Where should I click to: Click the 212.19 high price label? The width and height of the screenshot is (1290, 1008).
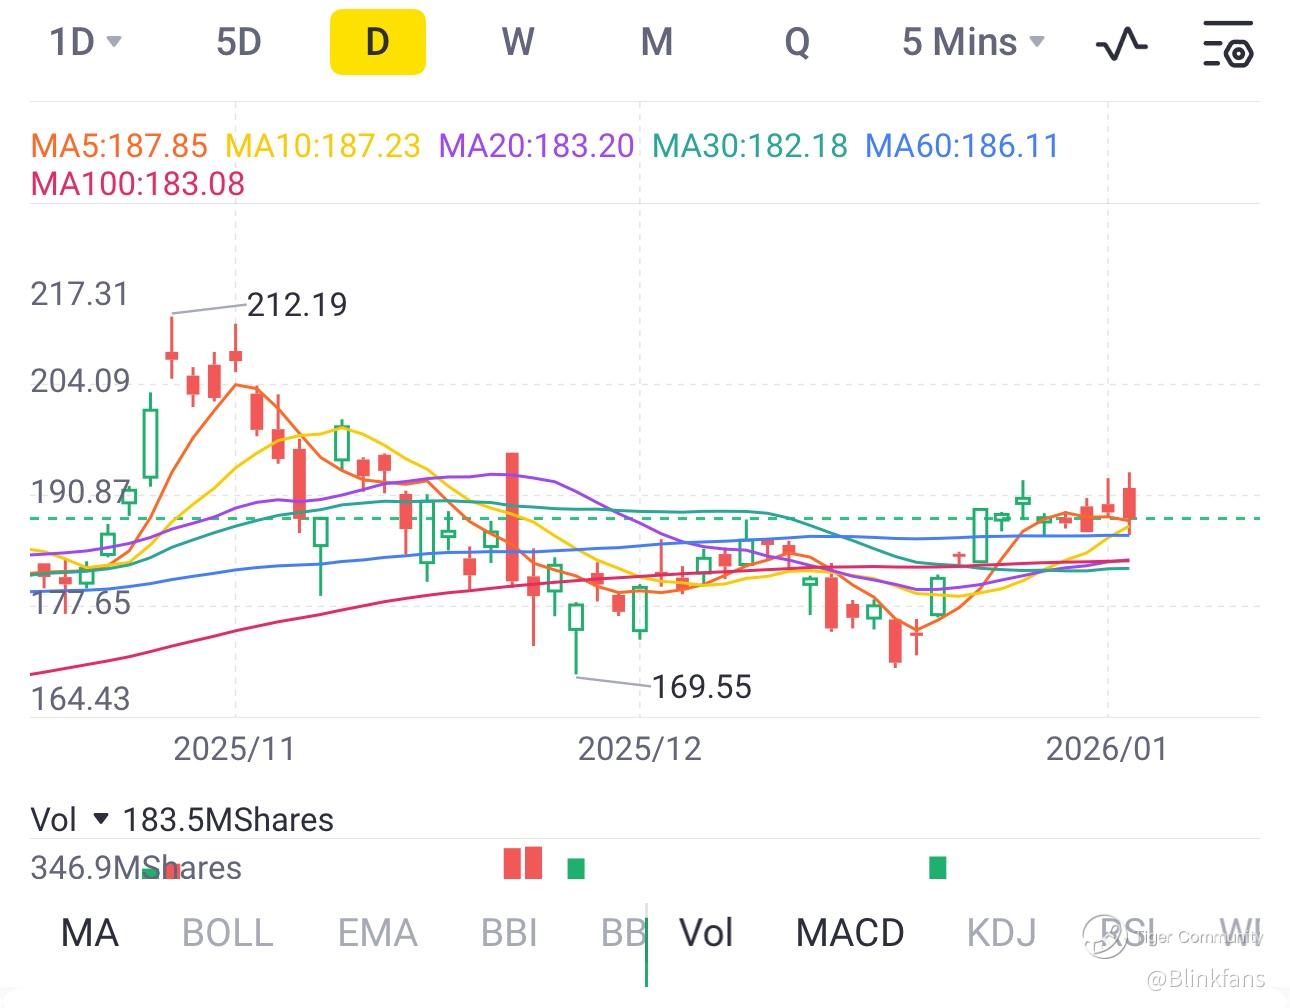tap(297, 304)
